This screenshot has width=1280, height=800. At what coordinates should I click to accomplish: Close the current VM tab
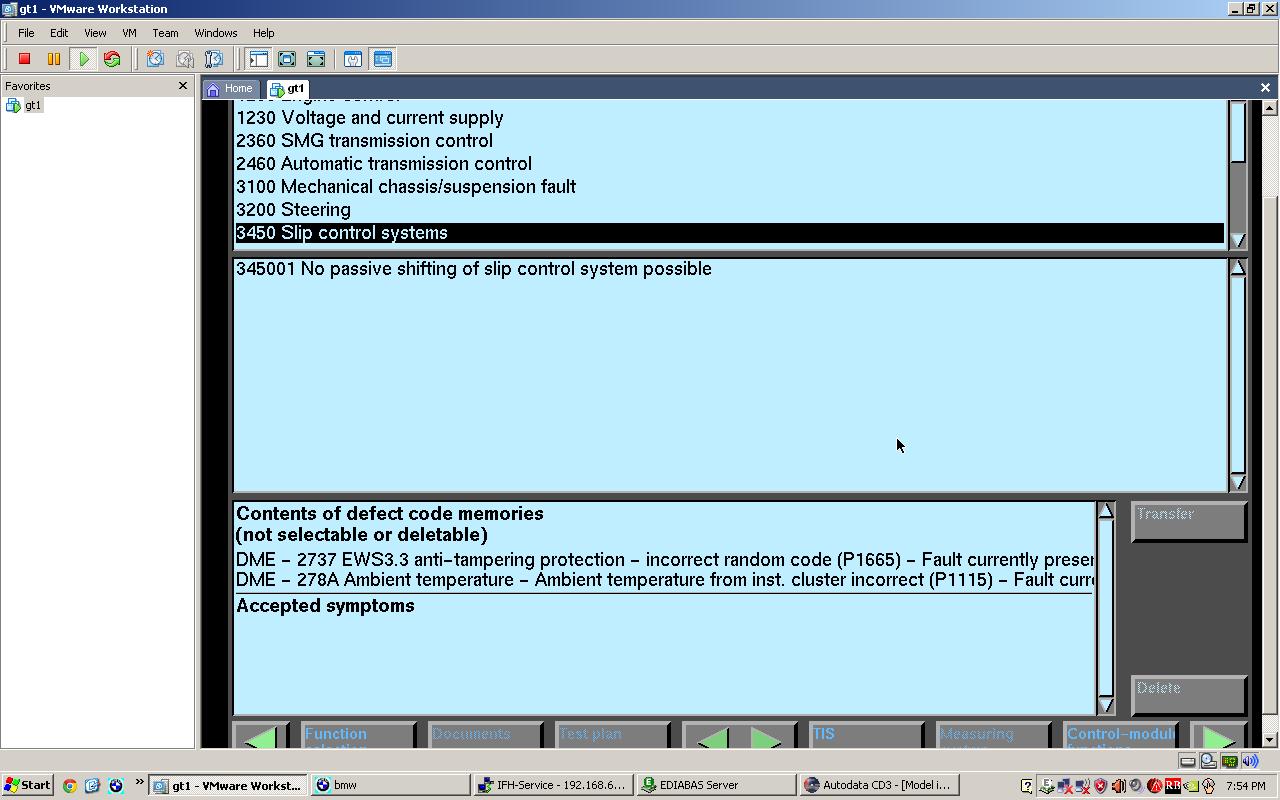[1265, 88]
